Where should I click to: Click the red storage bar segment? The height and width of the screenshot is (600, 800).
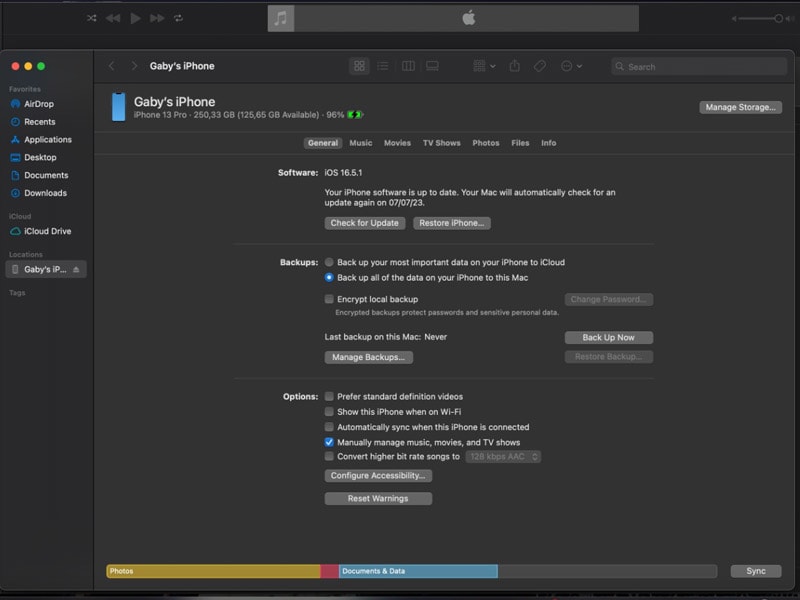pyautogui.click(x=330, y=571)
